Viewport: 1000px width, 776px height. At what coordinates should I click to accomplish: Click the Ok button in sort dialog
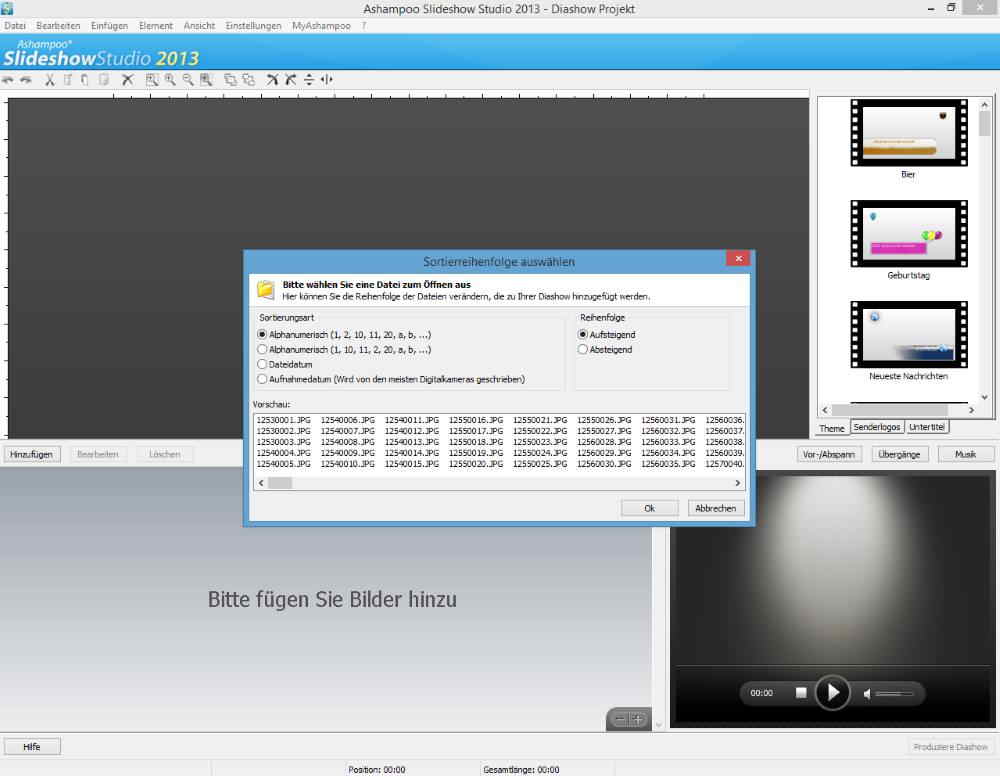(x=649, y=508)
